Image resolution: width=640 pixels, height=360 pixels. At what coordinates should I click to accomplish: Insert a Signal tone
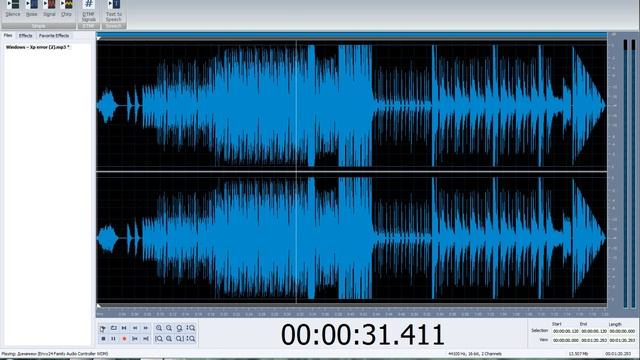point(49,9)
